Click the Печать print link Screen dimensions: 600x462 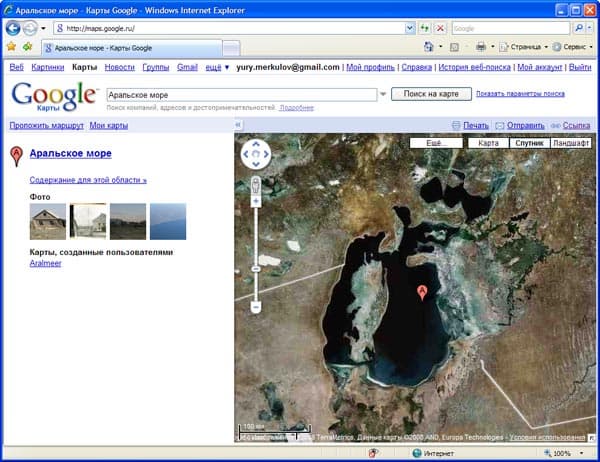pyautogui.click(x=476, y=126)
